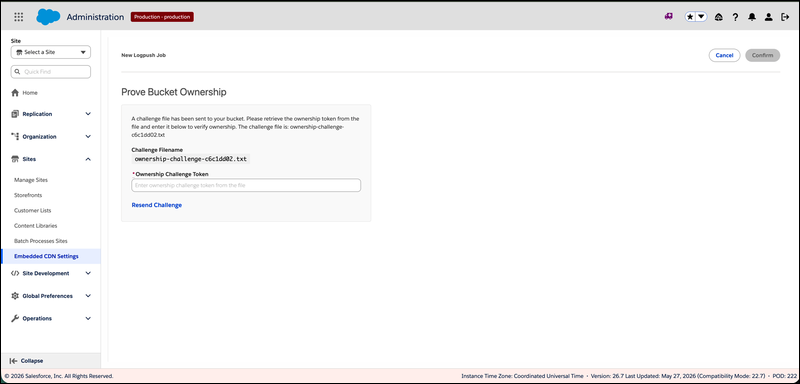Expand the Replication section chevron
The height and width of the screenshot is (384, 800).
(x=88, y=114)
